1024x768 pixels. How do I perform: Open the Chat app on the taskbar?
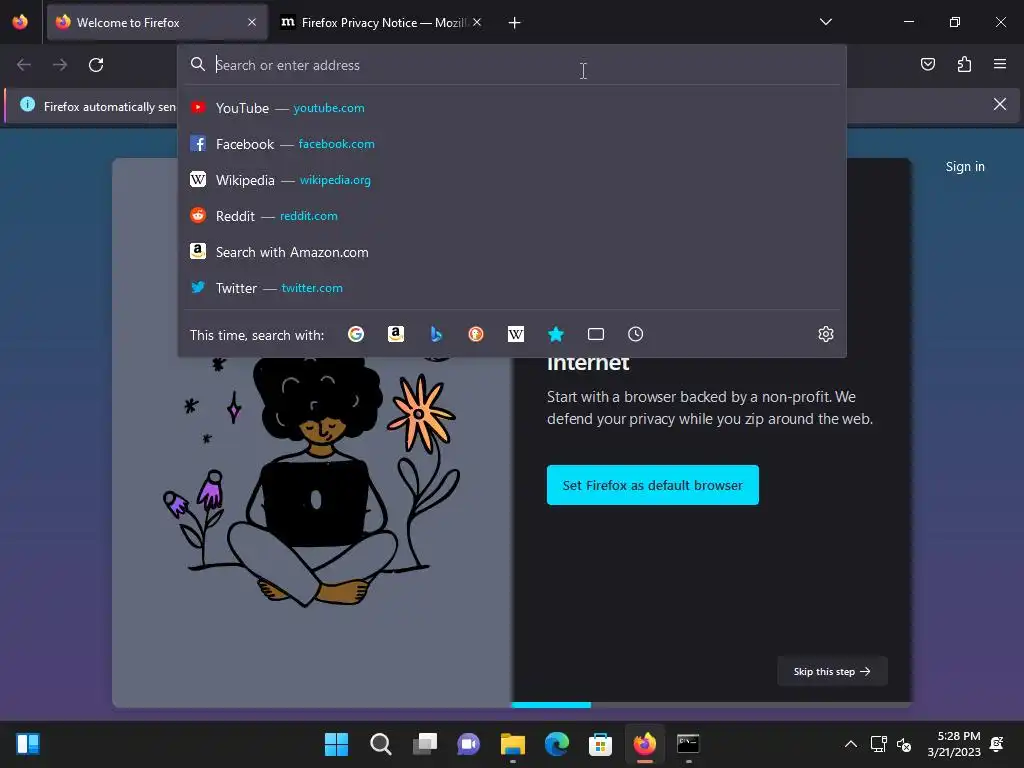tap(468, 744)
